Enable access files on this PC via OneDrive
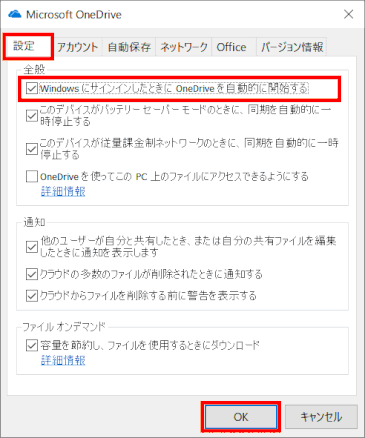 tap(32, 176)
